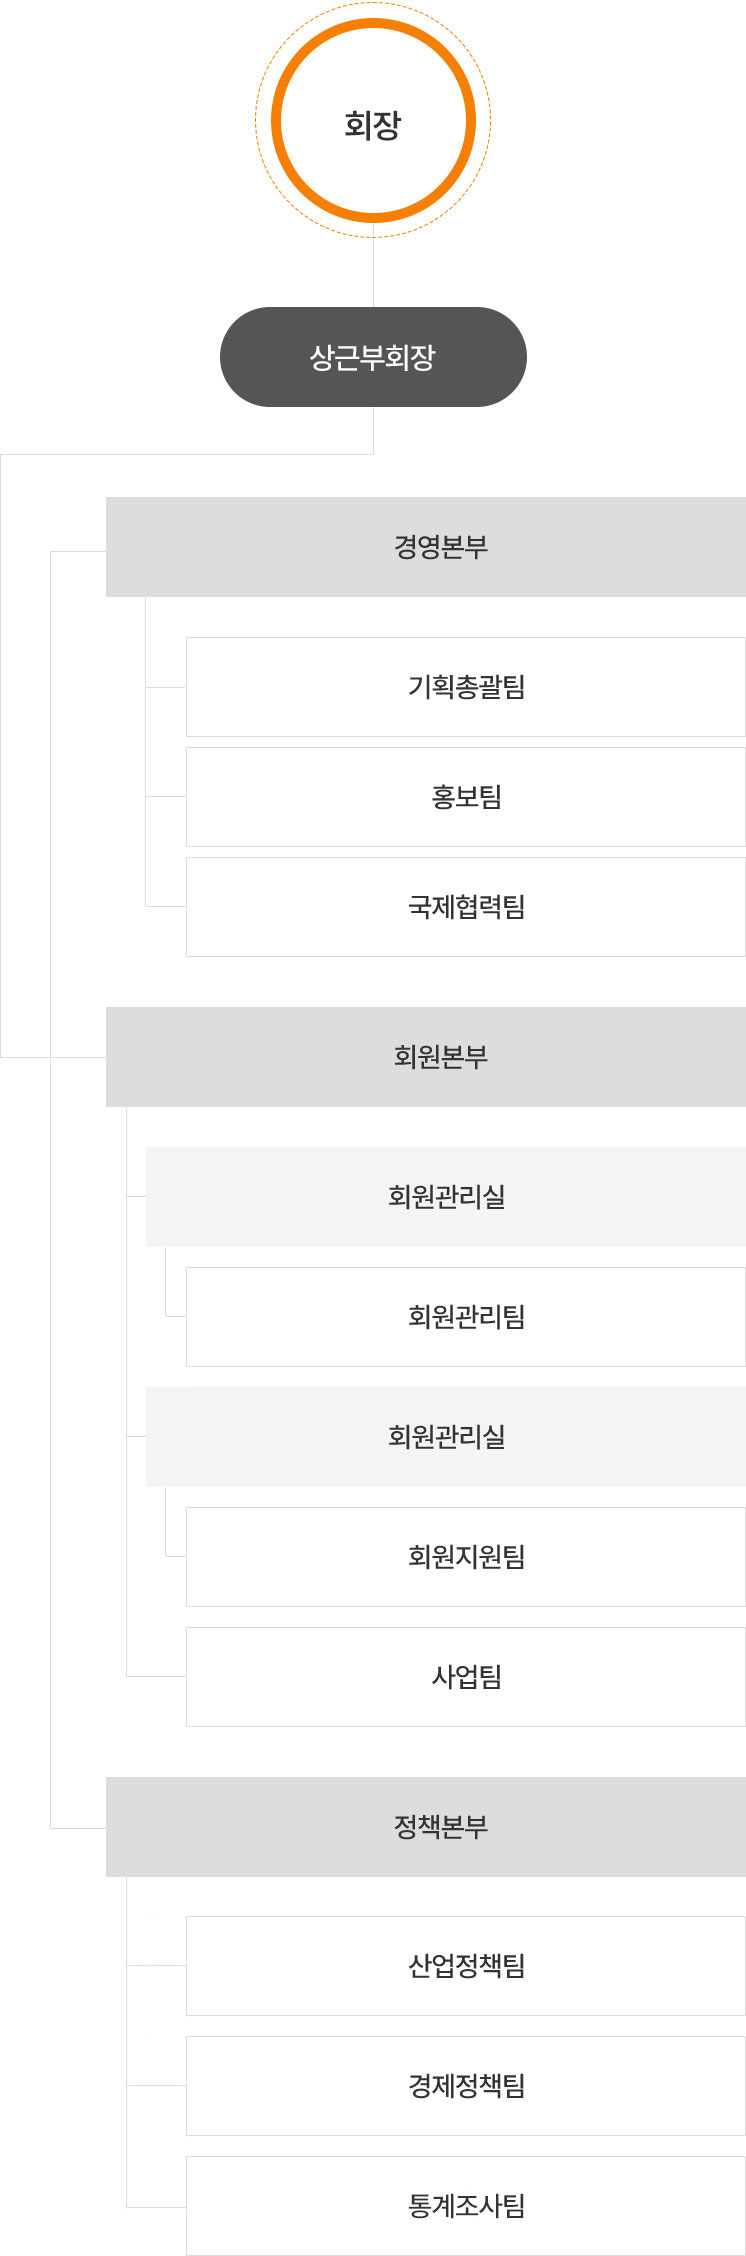Click the 회원지원팀 team box

466,1557
